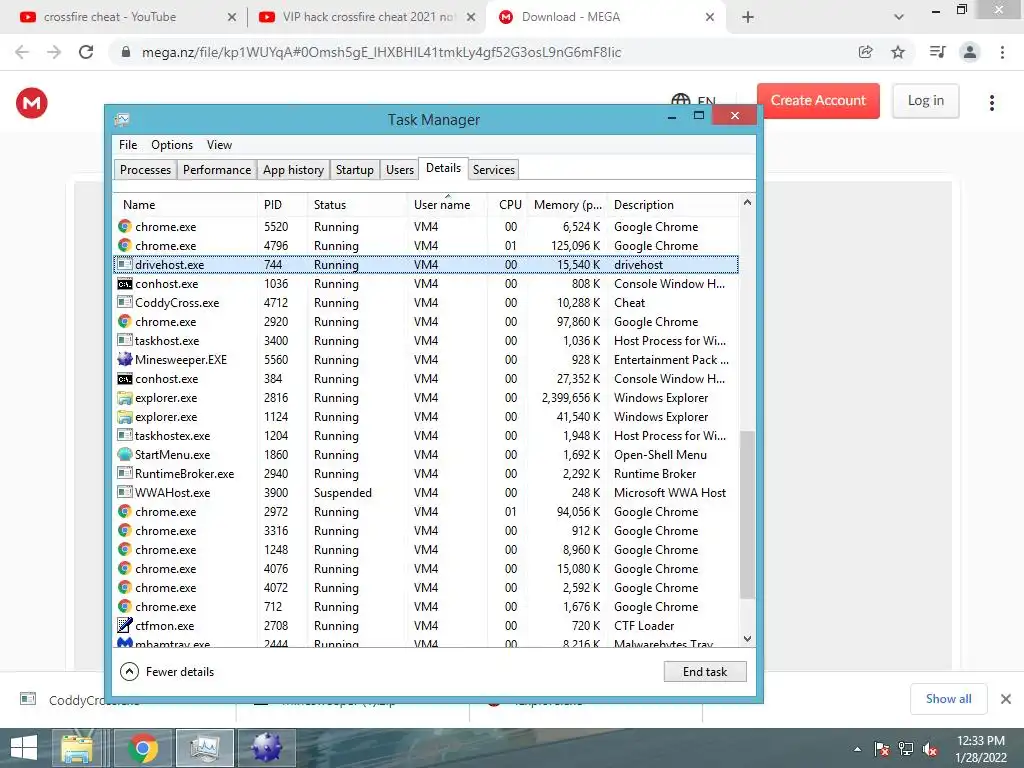
Task: Close the Chrome downloads bar
Action: tap(1006, 699)
